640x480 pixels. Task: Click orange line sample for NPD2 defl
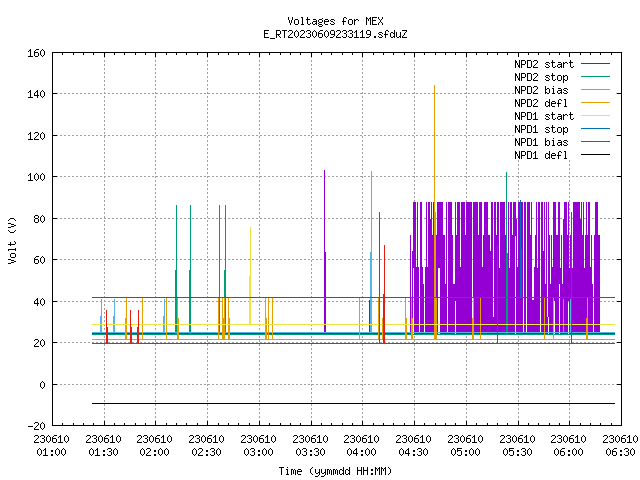click(x=596, y=102)
